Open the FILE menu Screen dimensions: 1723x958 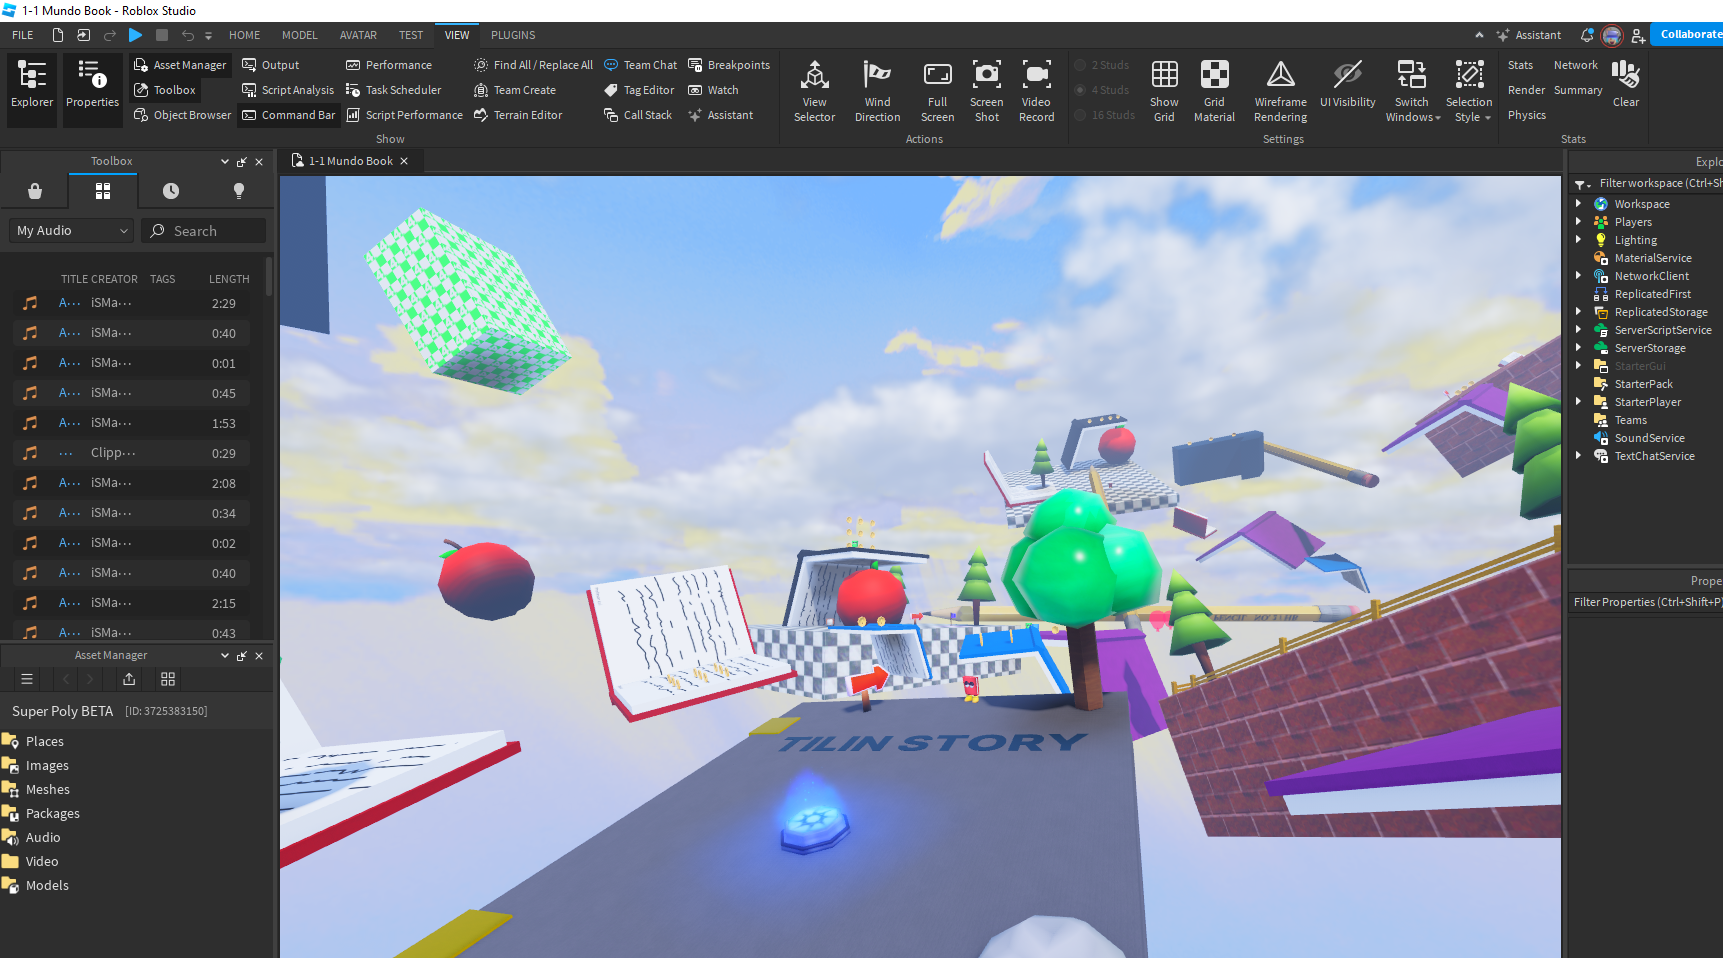pyautogui.click(x=22, y=35)
